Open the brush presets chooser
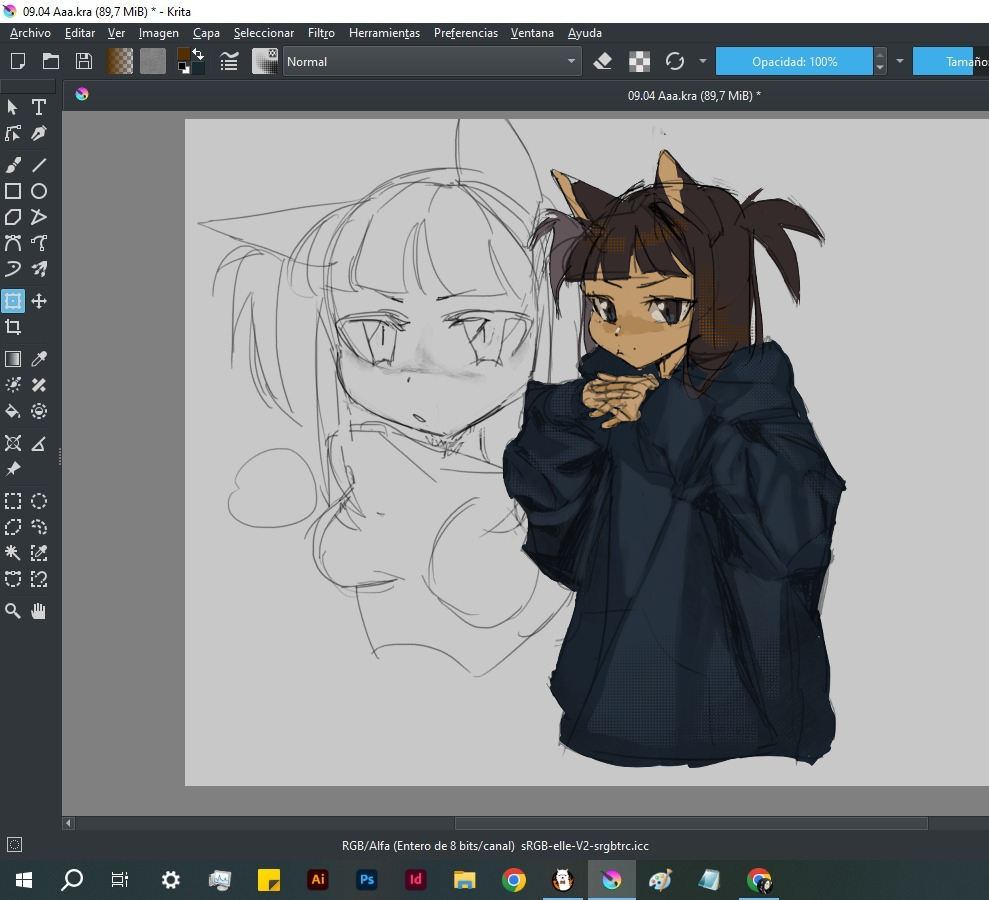989x900 pixels. (265, 61)
